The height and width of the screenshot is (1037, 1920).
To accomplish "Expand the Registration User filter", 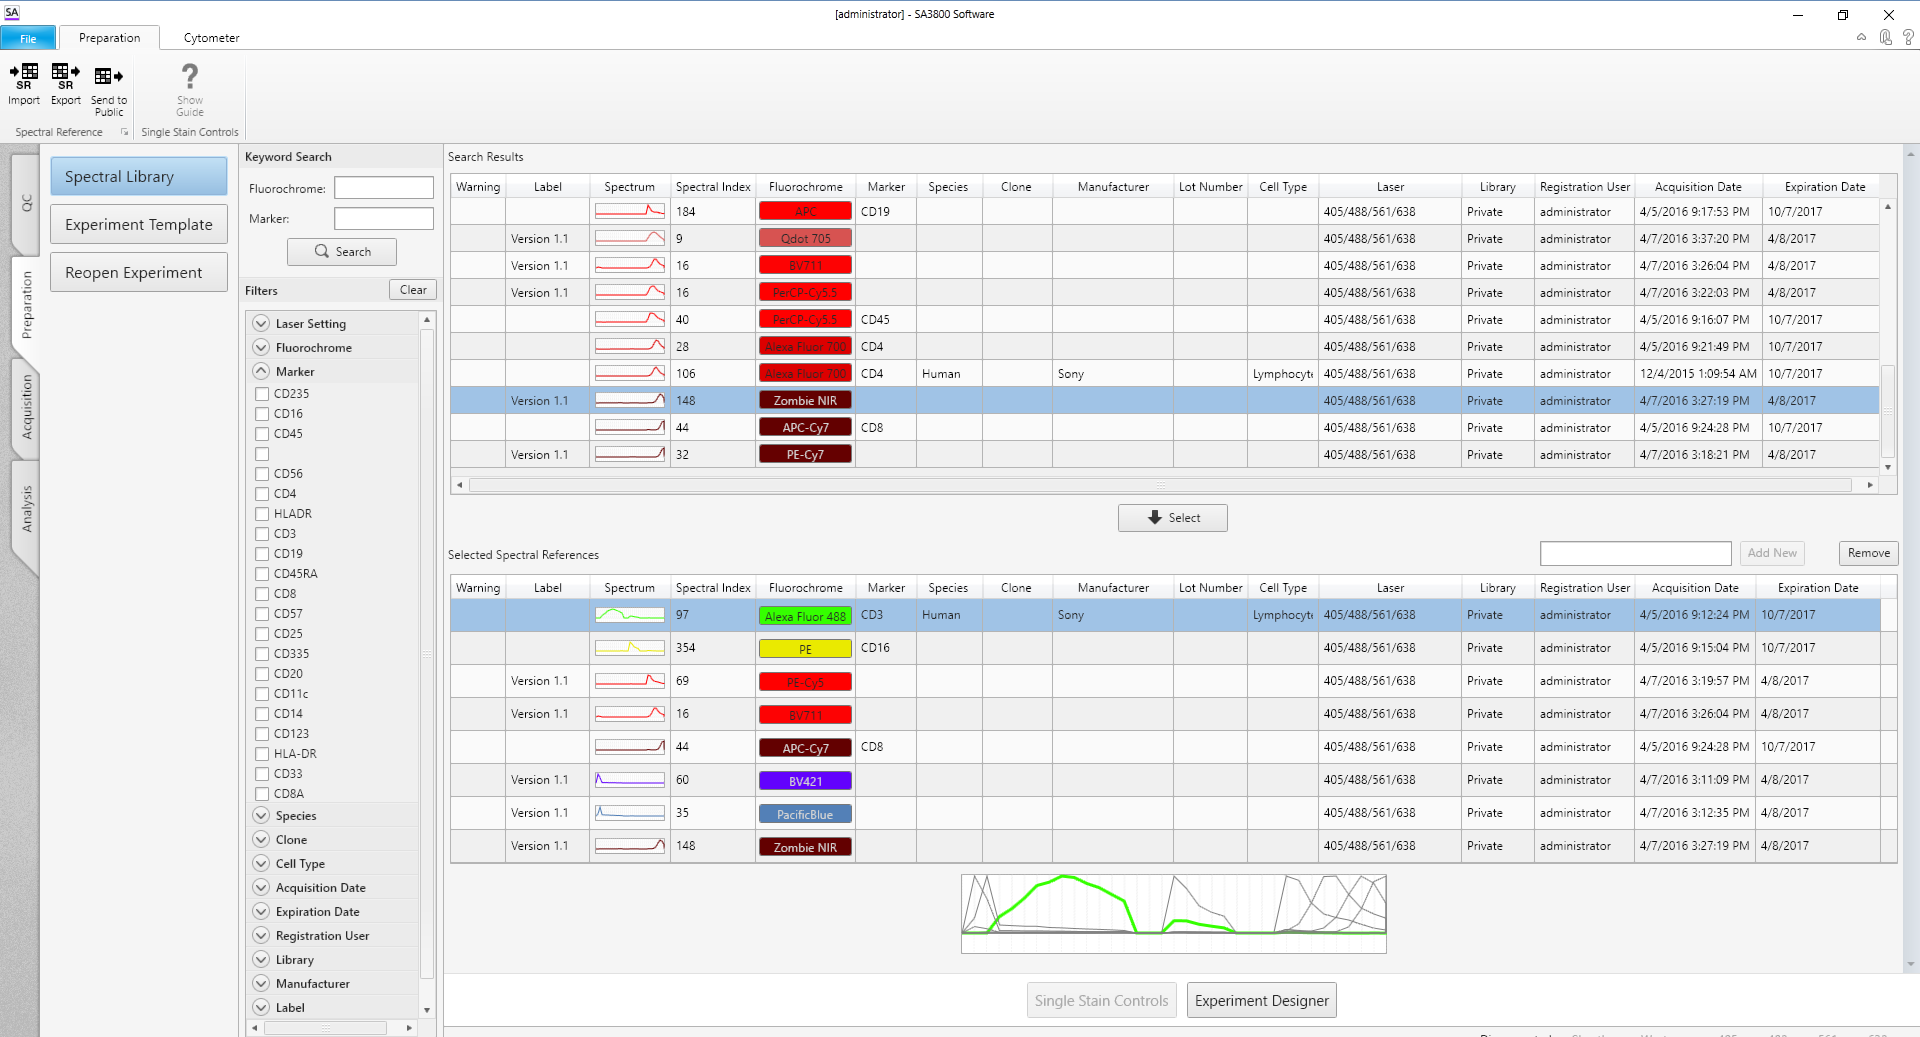I will click(x=261, y=935).
